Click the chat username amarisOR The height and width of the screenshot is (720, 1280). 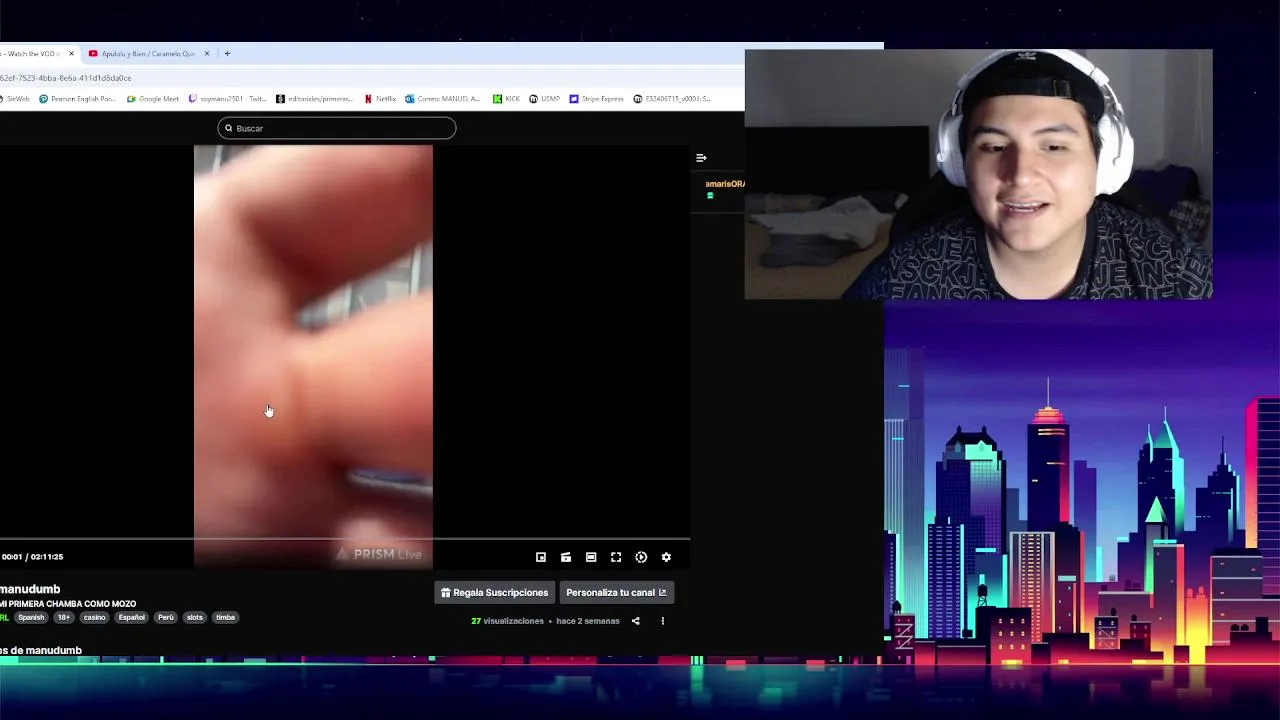coord(725,184)
